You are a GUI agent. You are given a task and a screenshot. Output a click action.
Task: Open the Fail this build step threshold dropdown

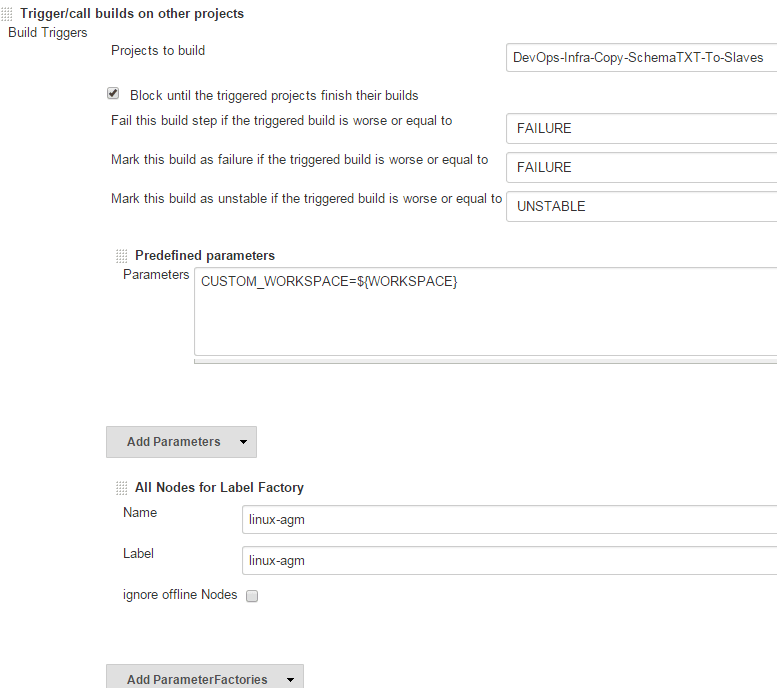click(x=641, y=128)
